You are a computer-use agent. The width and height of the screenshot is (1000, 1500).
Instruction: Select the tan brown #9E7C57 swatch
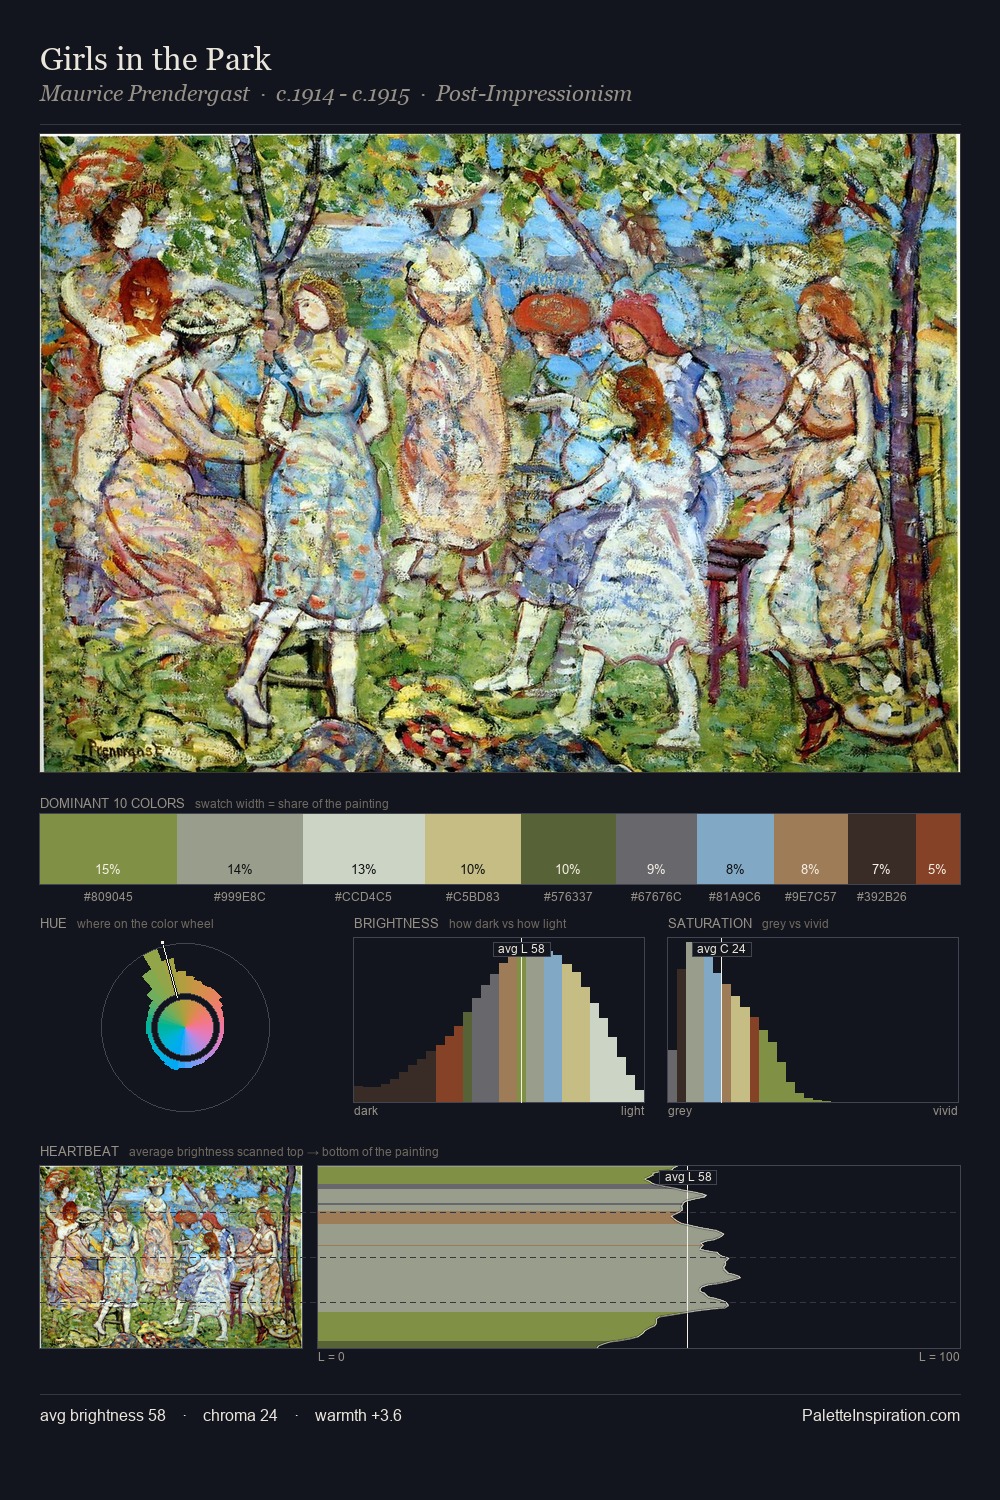click(811, 849)
